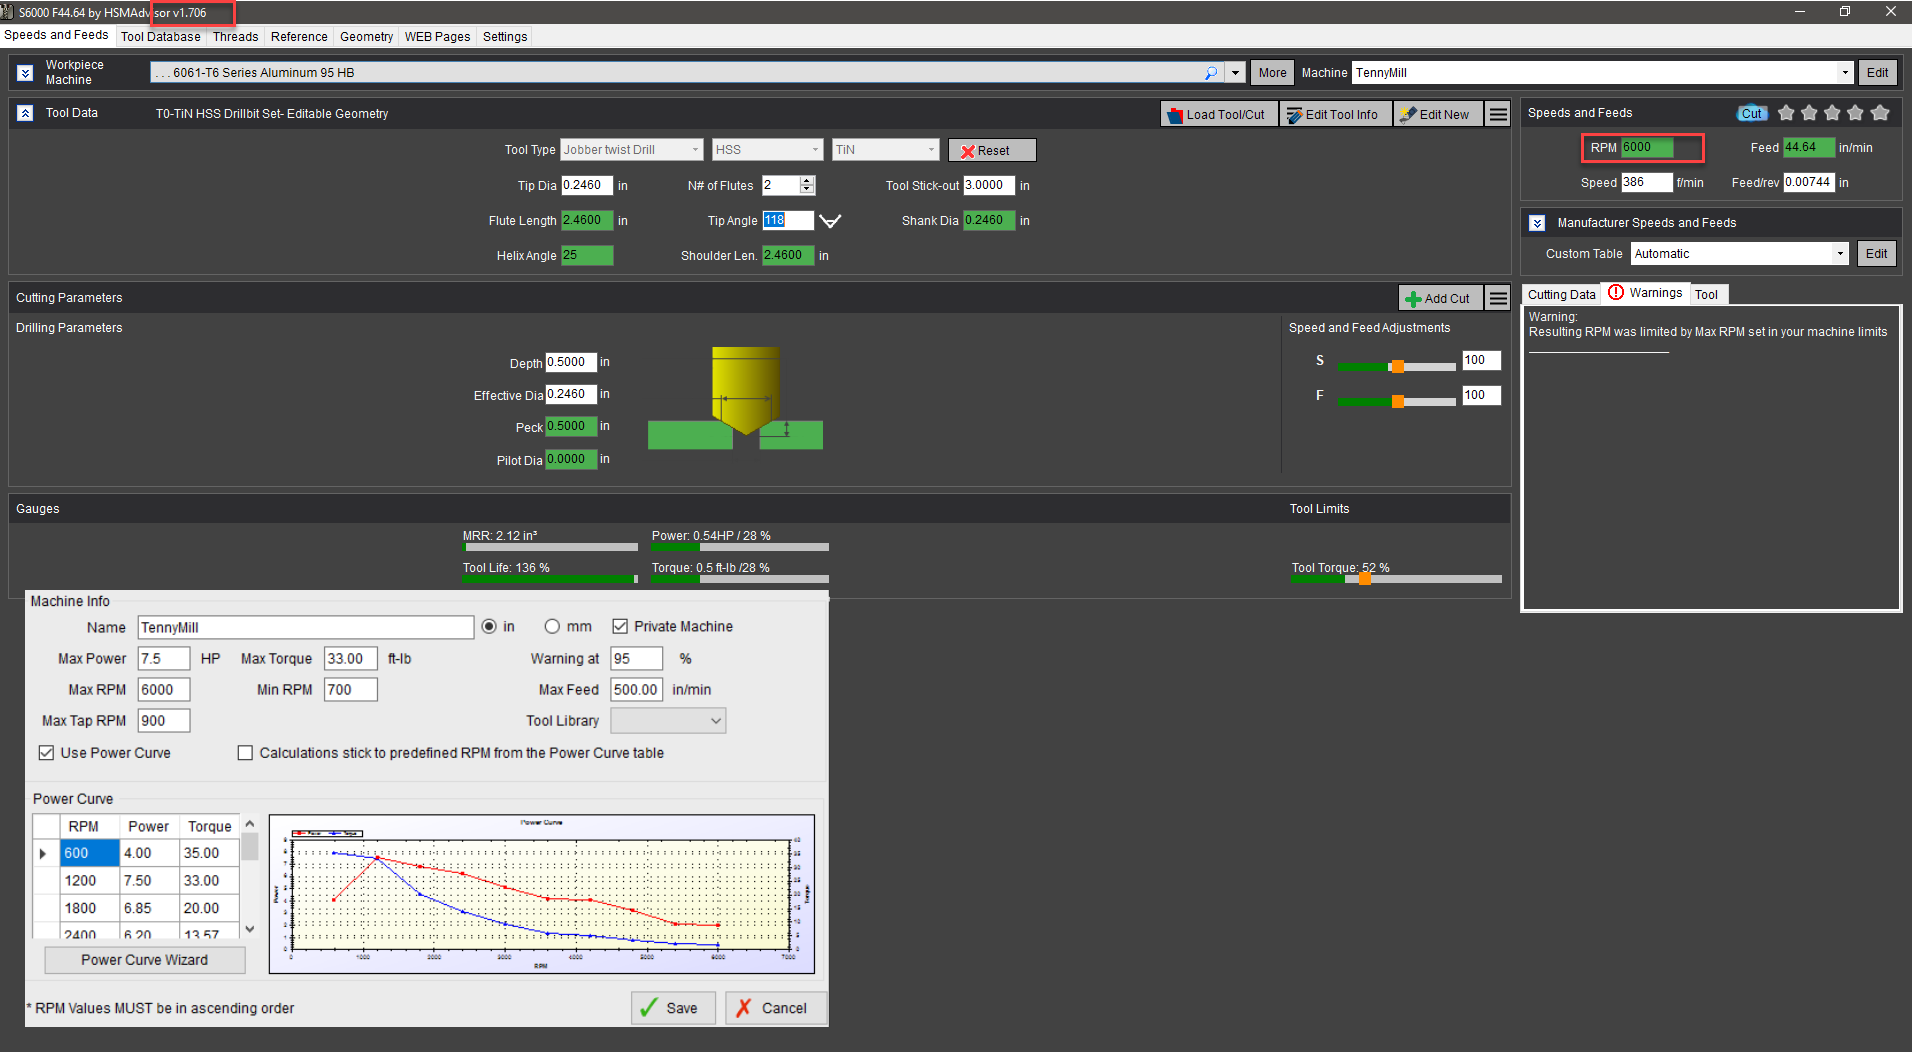Viewport: 1912px width, 1052px height.
Task: Collapse the Tool Data panel chevron
Action: [26, 114]
